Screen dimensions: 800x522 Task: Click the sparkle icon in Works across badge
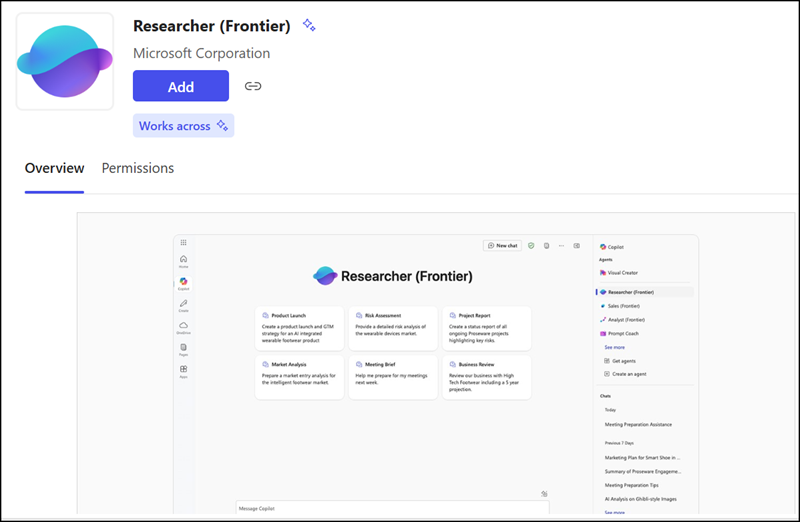pyautogui.click(x=222, y=125)
